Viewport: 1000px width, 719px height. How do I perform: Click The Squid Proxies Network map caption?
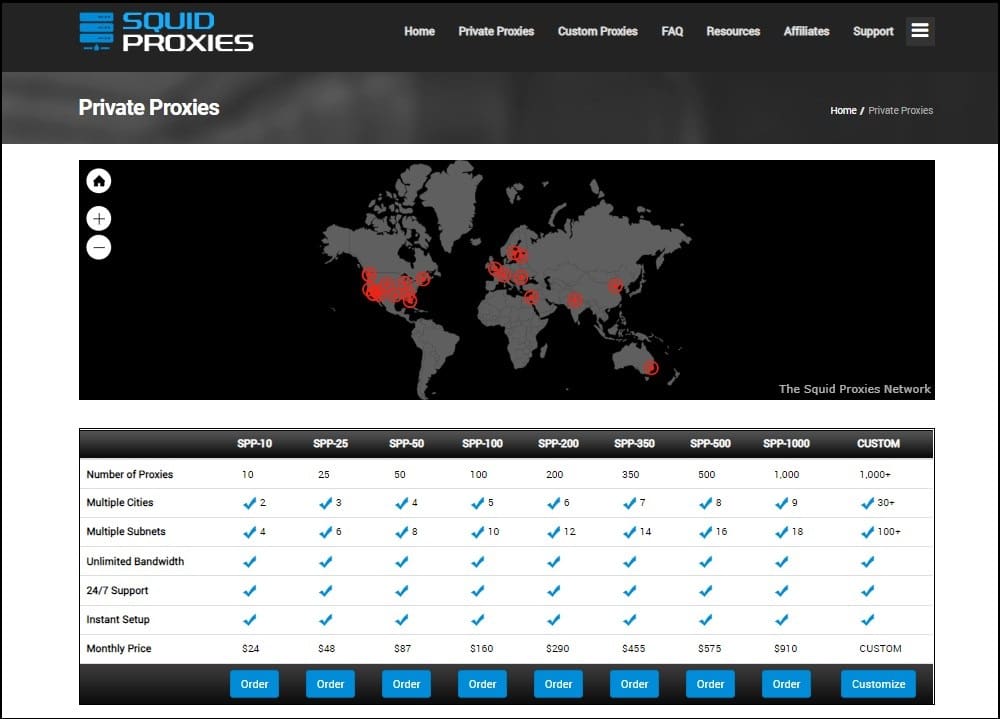[855, 389]
